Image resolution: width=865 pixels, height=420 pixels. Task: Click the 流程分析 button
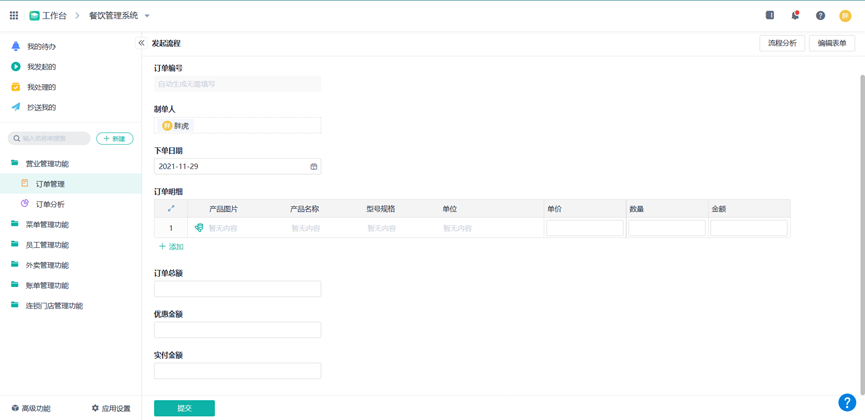point(782,43)
